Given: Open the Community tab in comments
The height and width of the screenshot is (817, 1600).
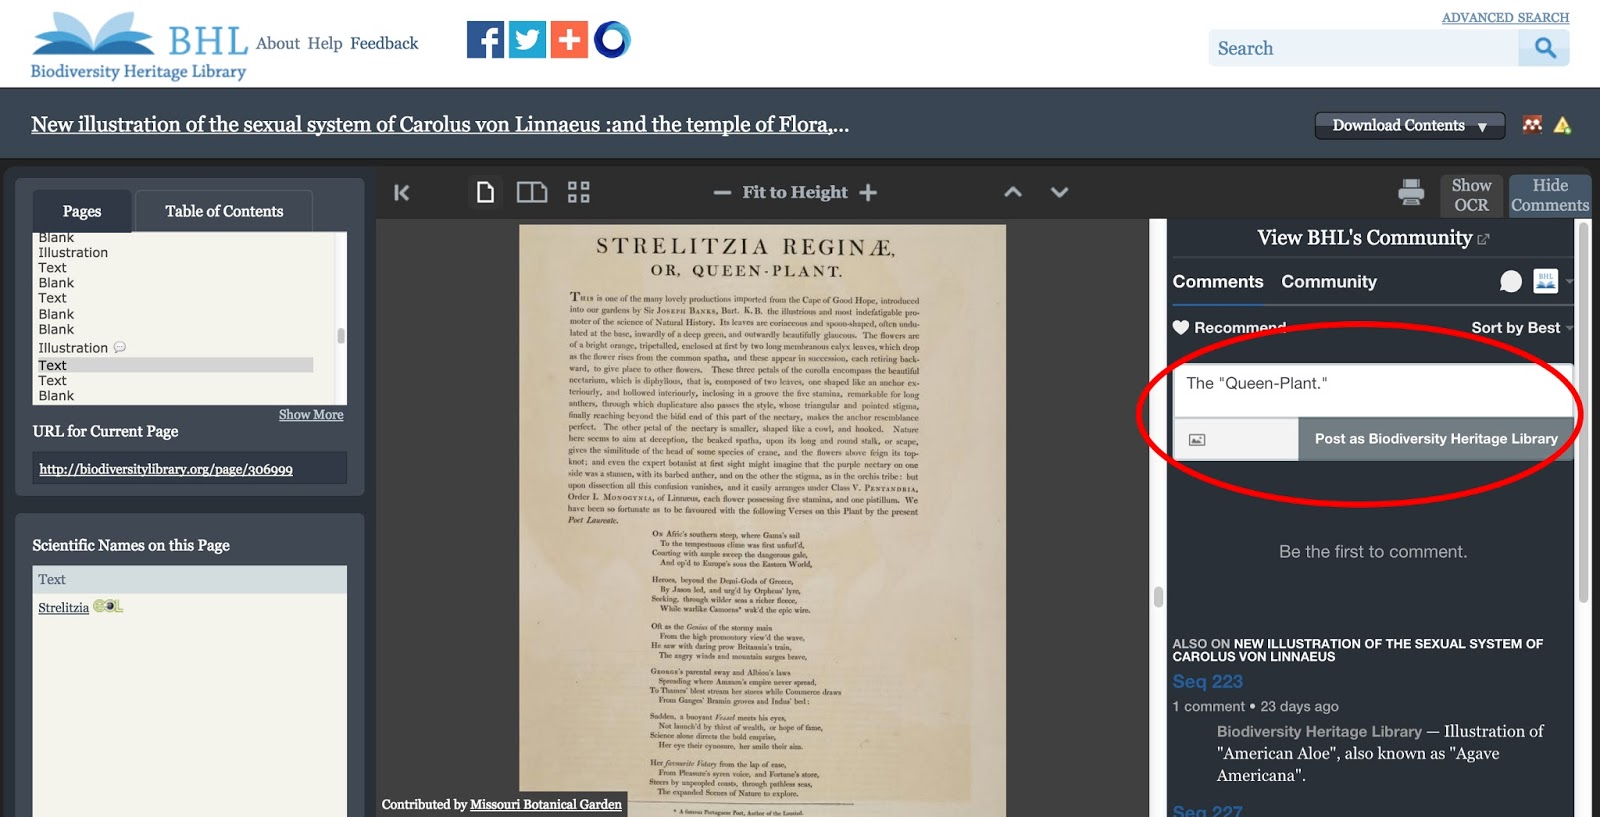Looking at the screenshot, I should coord(1328,282).
